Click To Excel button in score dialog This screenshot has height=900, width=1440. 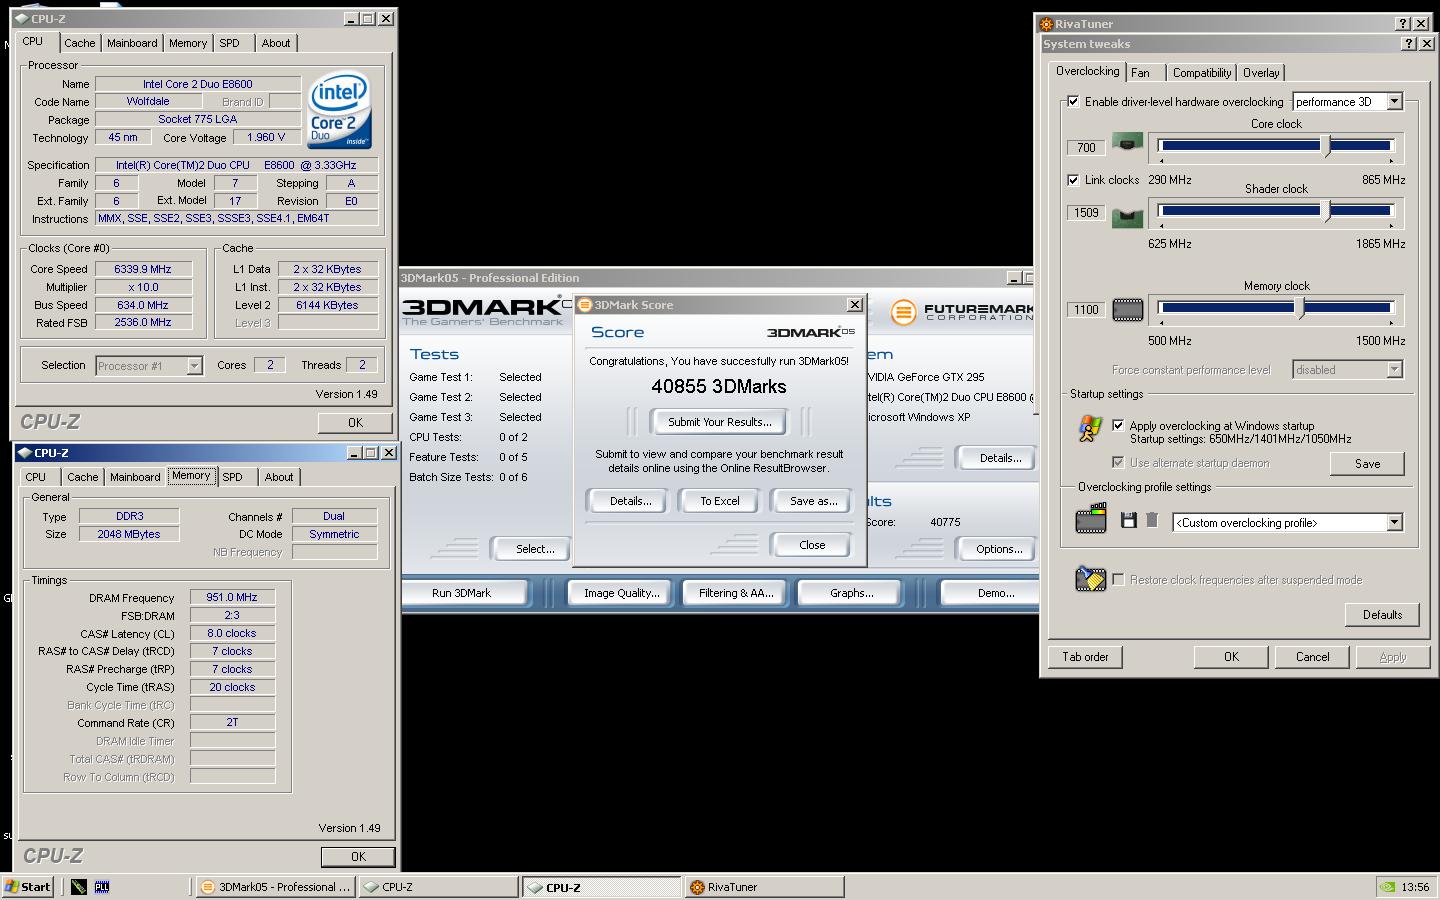pos(719,501)
